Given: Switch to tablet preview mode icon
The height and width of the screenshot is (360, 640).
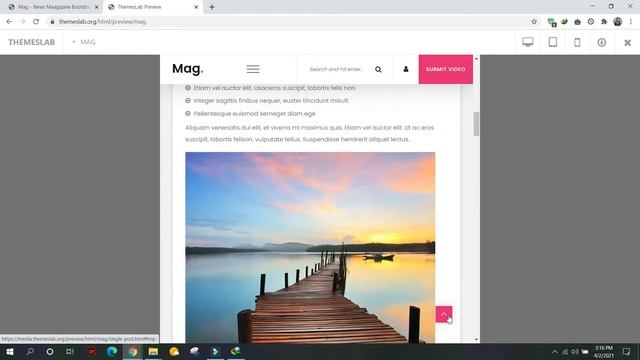Looking at the screenshot, I should point(553,42).
